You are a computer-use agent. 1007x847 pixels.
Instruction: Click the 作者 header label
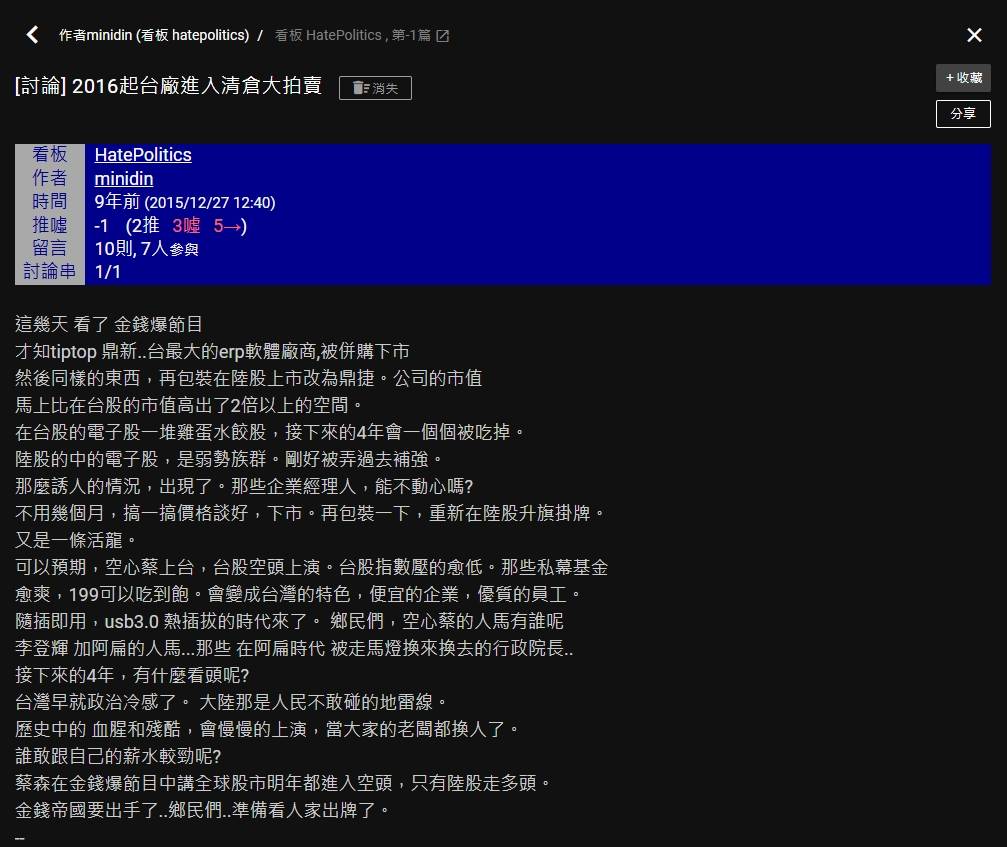pos(49,178)
